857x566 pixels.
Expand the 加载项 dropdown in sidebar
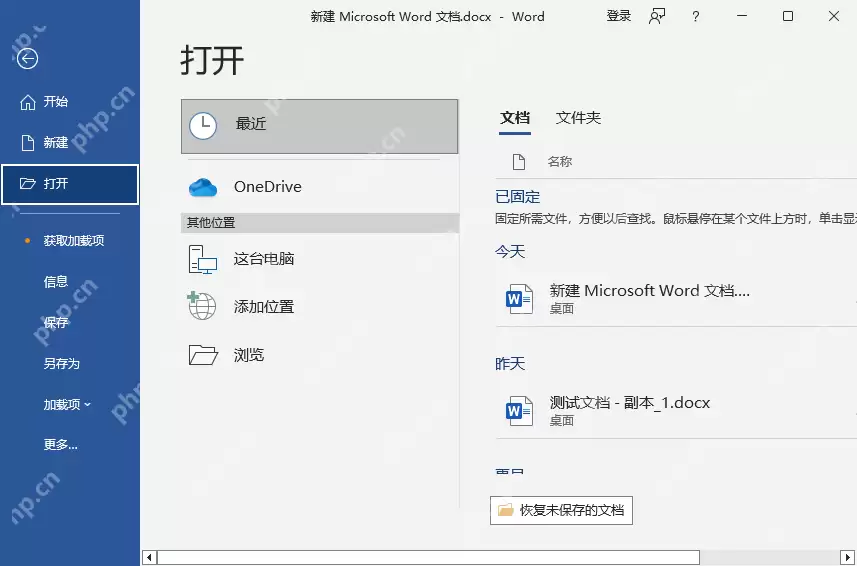tap(69, 404)
